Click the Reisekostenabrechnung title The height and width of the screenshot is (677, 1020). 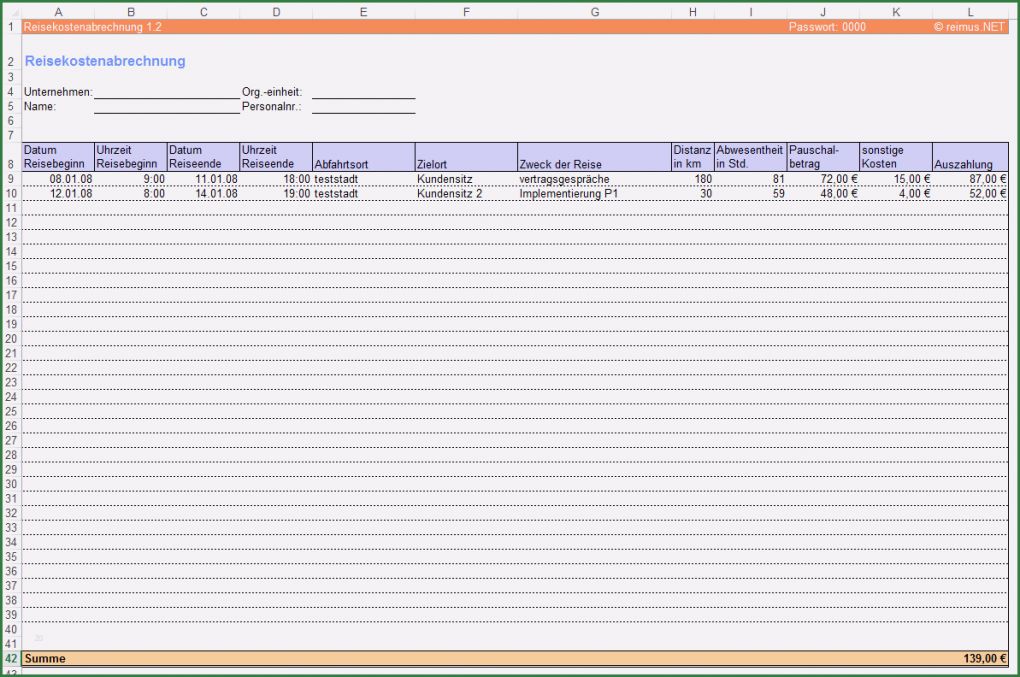[x=103, y=61]
